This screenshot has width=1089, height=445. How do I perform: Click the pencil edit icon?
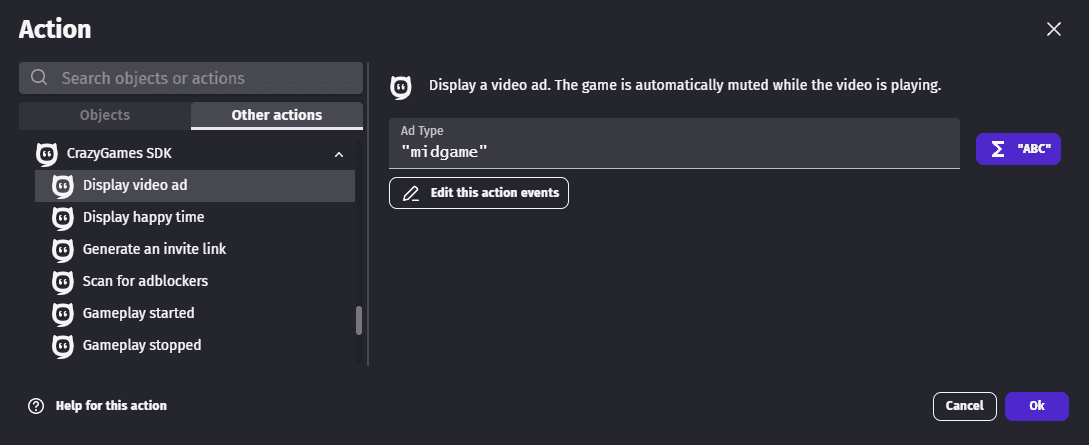click(x=410, y=193)
